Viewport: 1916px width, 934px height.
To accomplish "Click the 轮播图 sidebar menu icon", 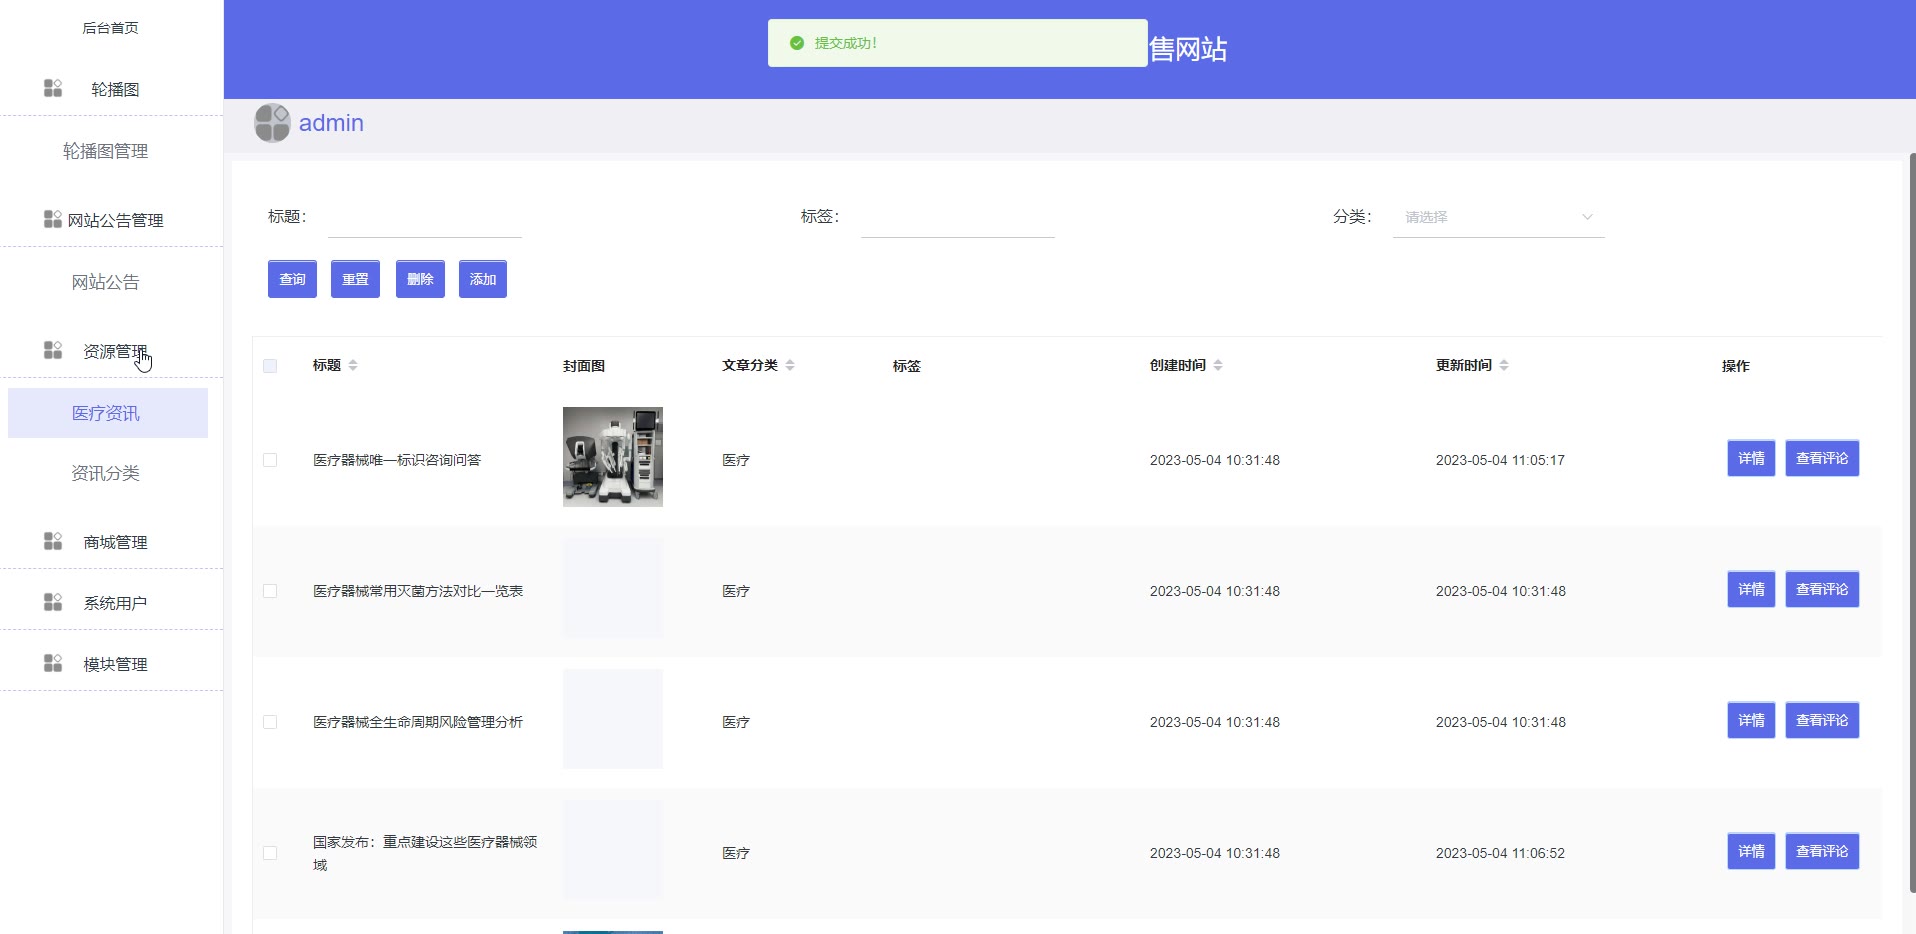I will (x=53, y=89).
